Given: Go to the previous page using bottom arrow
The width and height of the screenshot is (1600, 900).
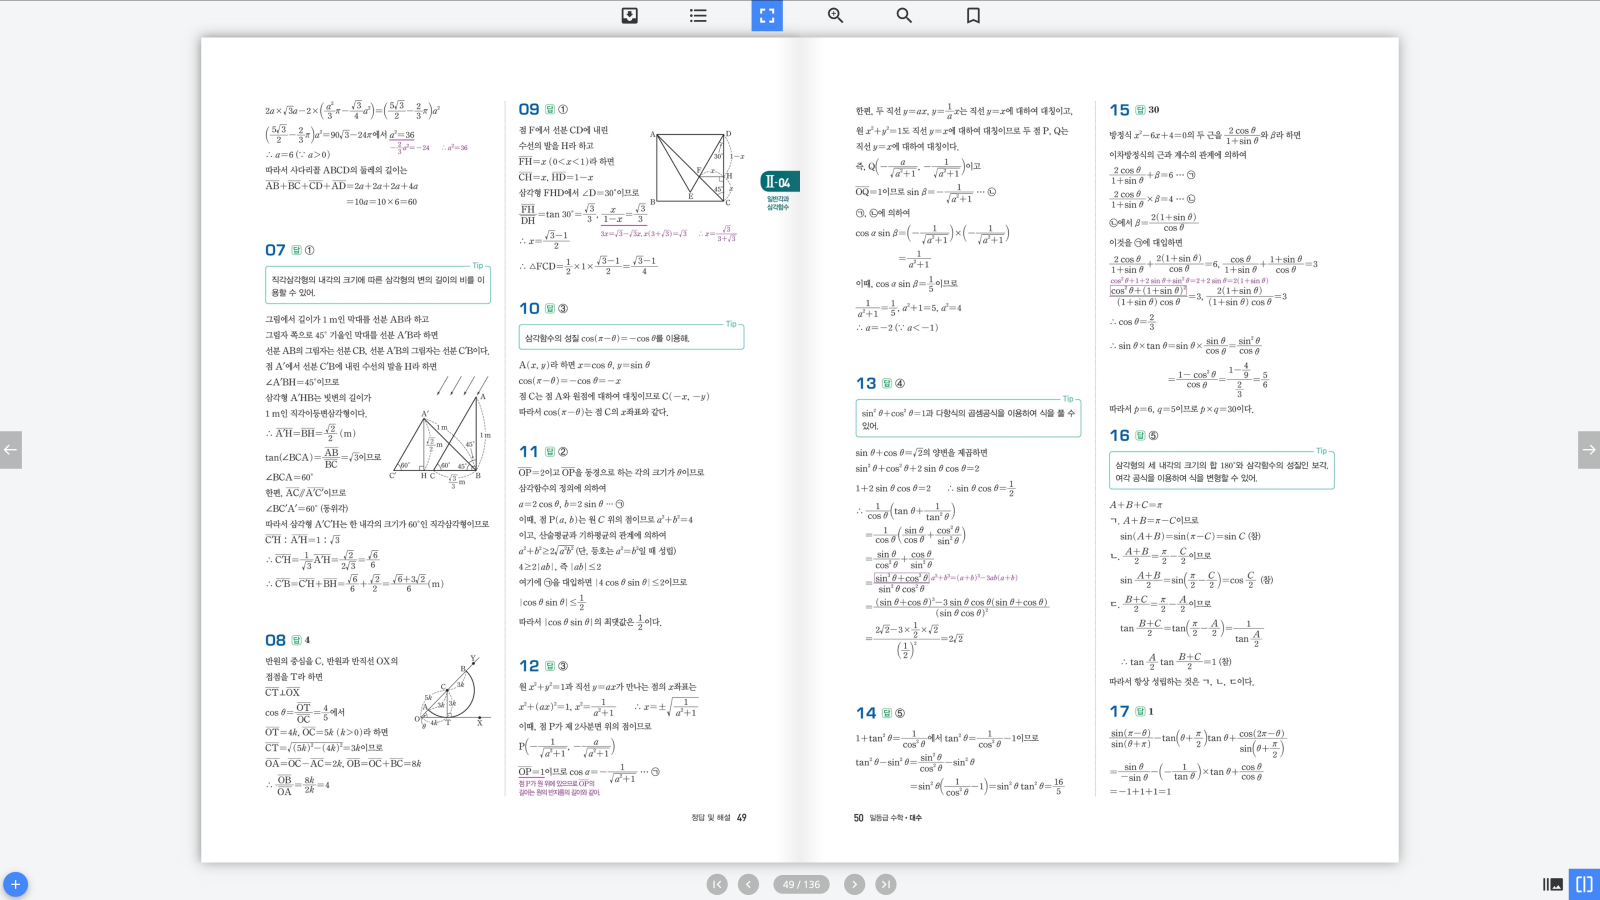Looking at the screenshot, I should coord(748,884).
